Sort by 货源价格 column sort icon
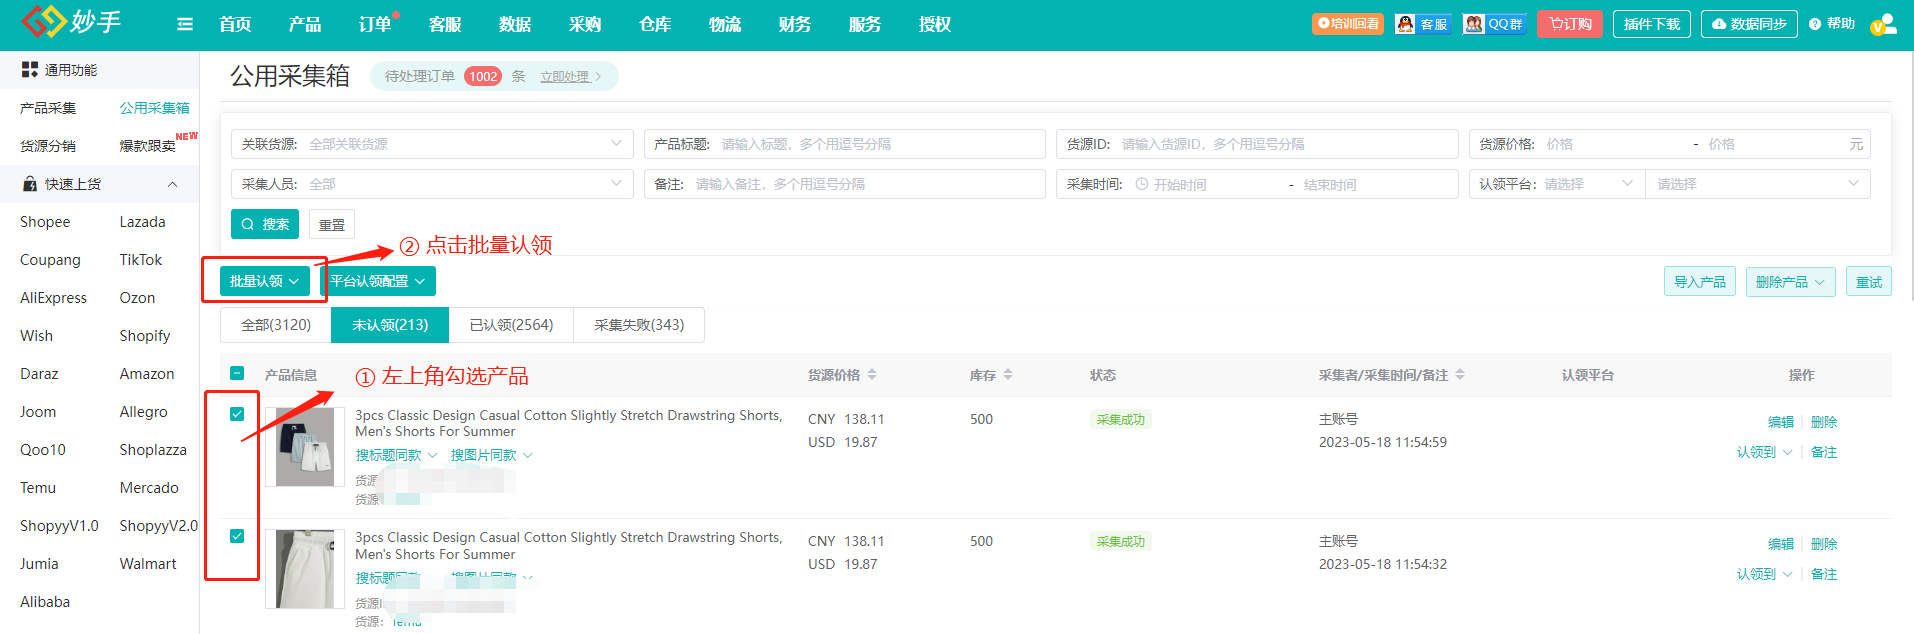 (872, 375)
